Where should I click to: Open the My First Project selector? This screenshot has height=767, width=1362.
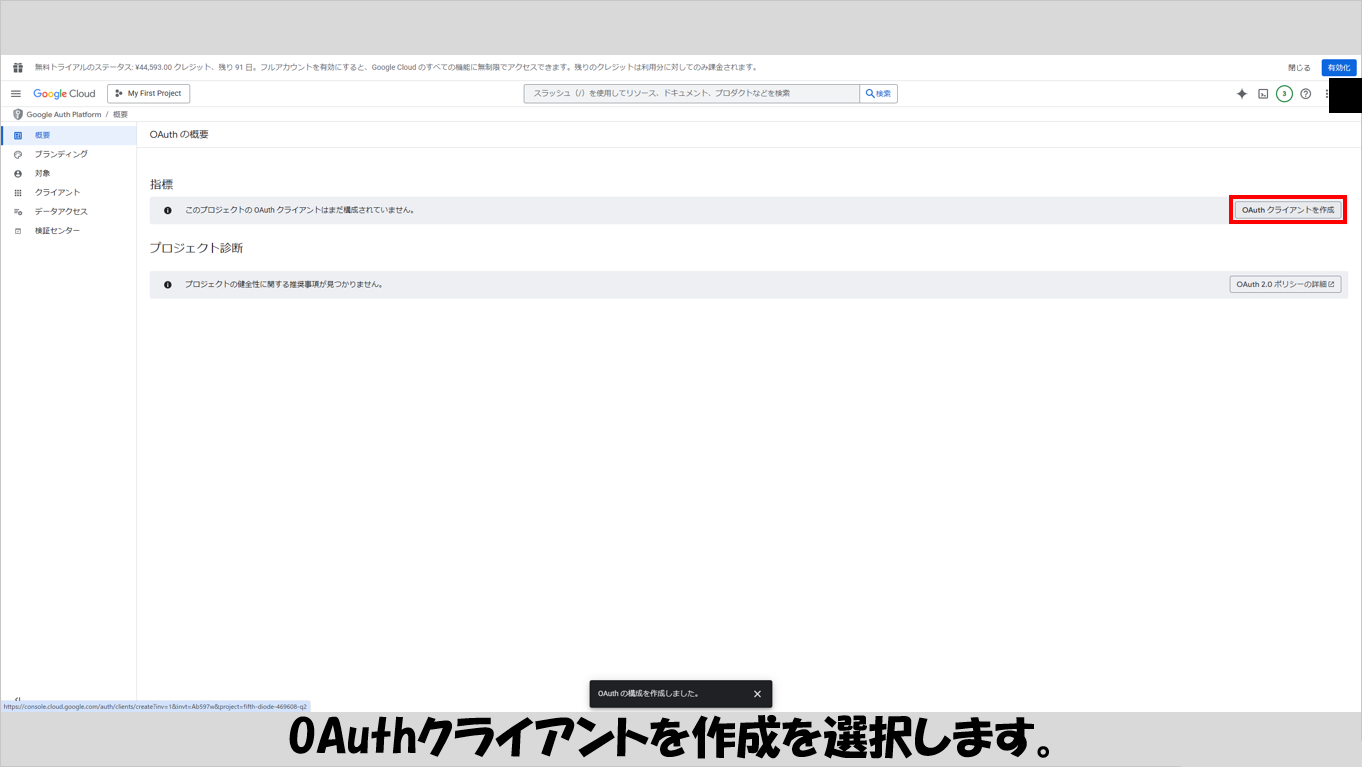tap(148, 94)
